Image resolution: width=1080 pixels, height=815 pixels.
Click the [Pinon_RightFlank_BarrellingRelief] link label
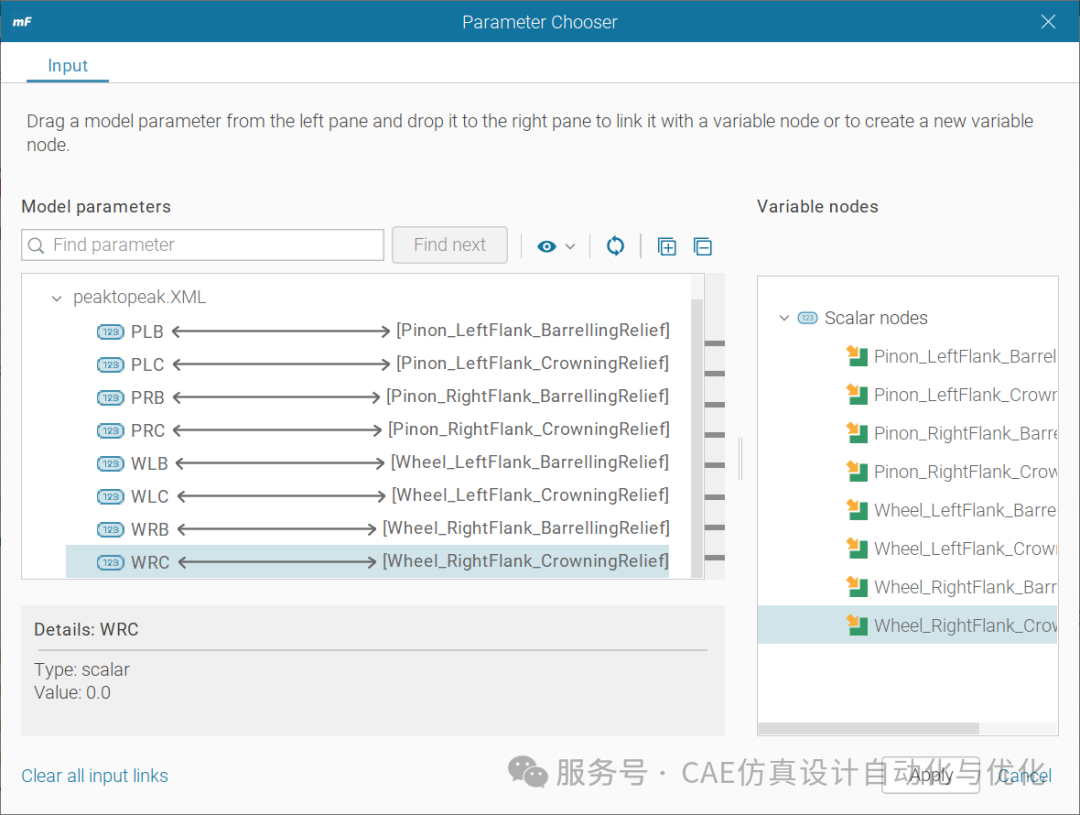click(x=528, y=396)
